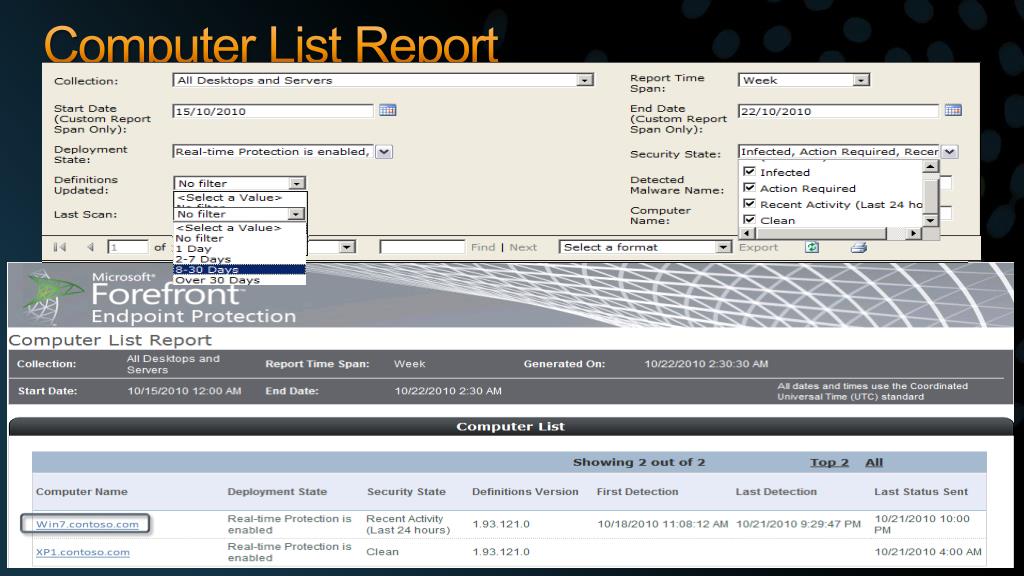Choose '<Select a Value>' in Last Scan list
Viewport: 1024px width, 576px height.
pyautogui.click(x=229, y=227)
